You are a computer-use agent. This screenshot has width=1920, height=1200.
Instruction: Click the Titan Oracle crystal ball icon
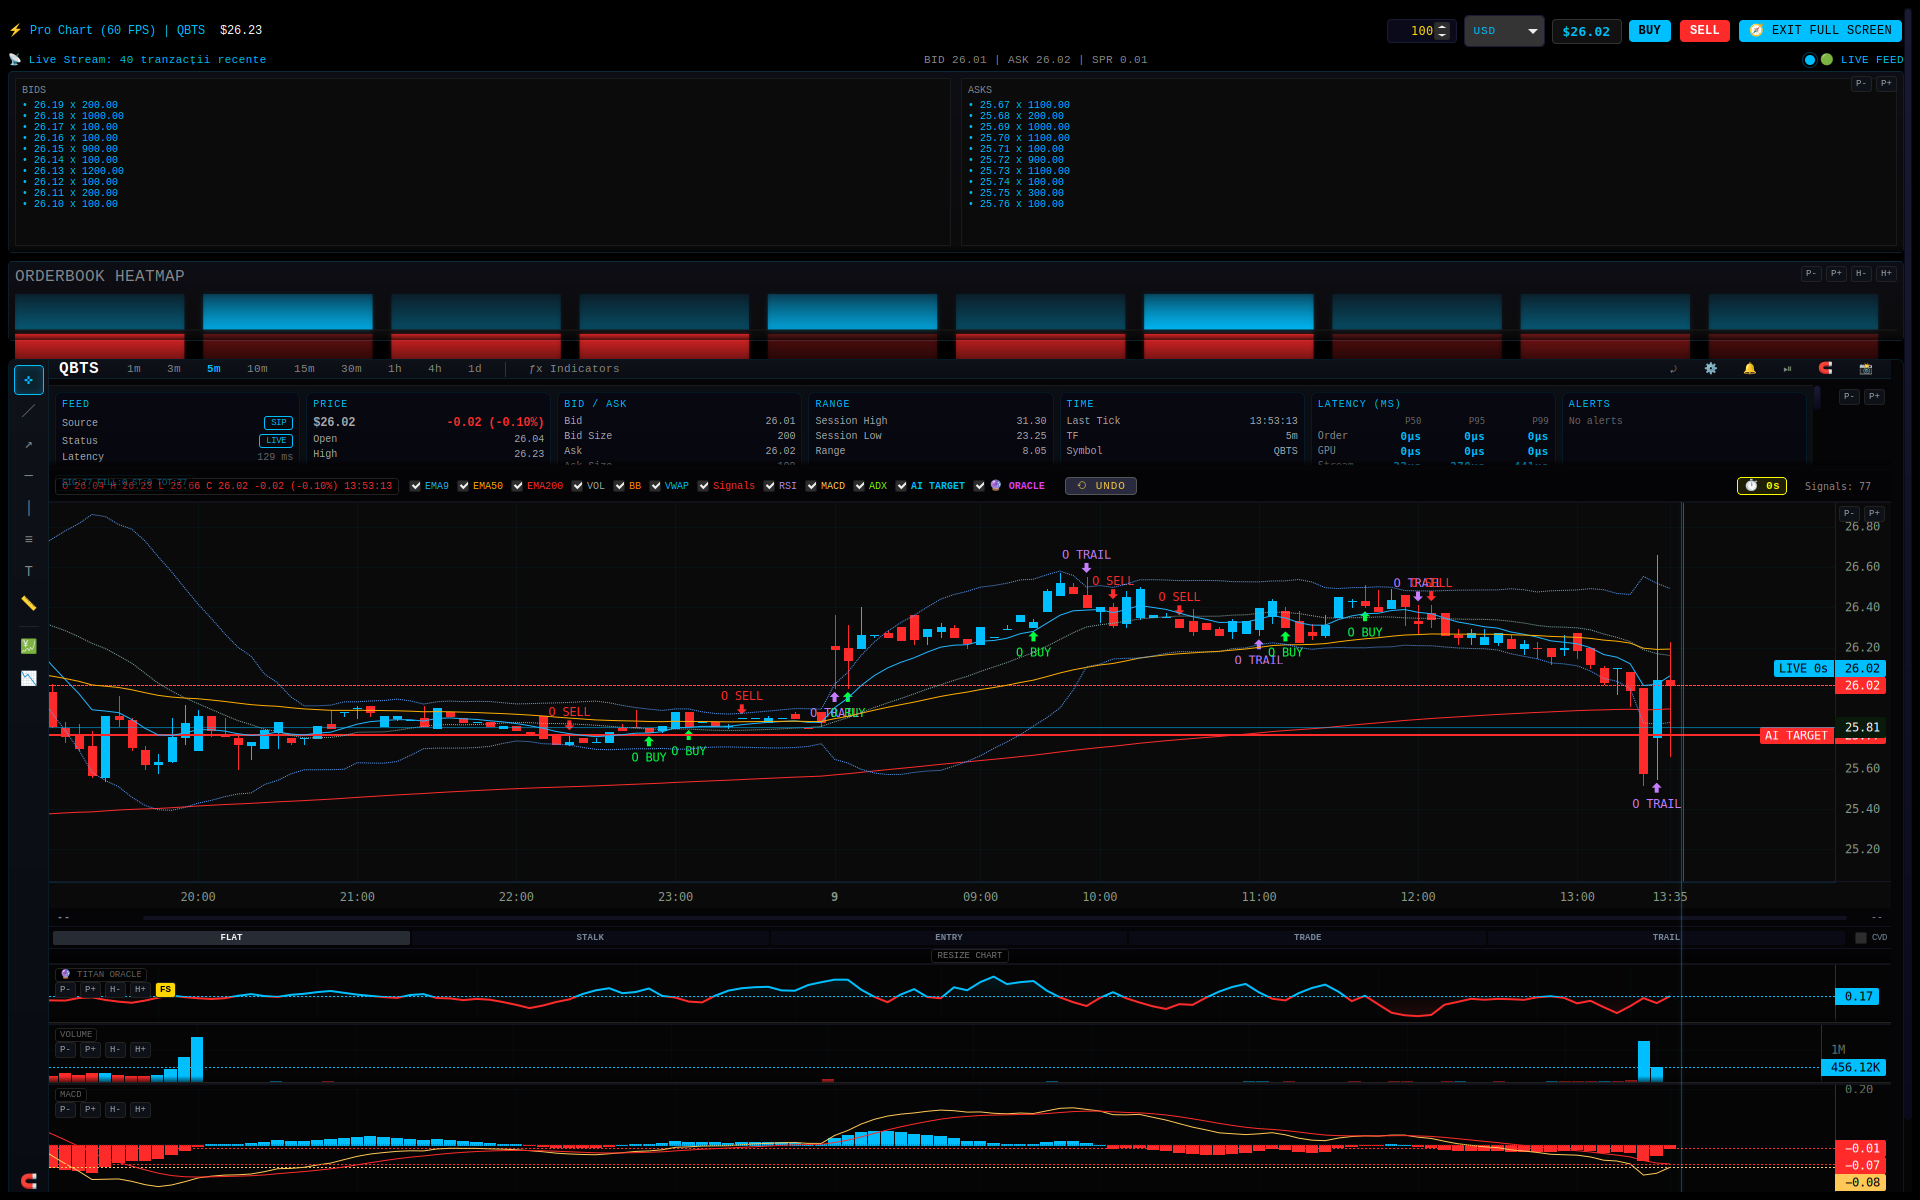(66, 974)
